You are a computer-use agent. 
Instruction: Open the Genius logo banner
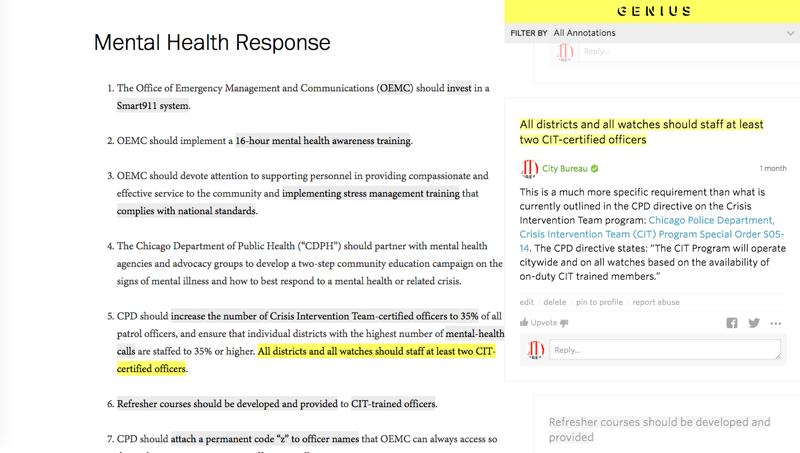(x=654, y=11)
